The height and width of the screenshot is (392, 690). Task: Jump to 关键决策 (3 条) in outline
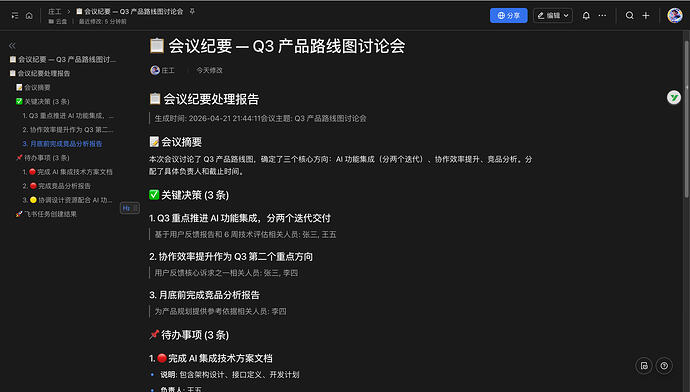43,102
